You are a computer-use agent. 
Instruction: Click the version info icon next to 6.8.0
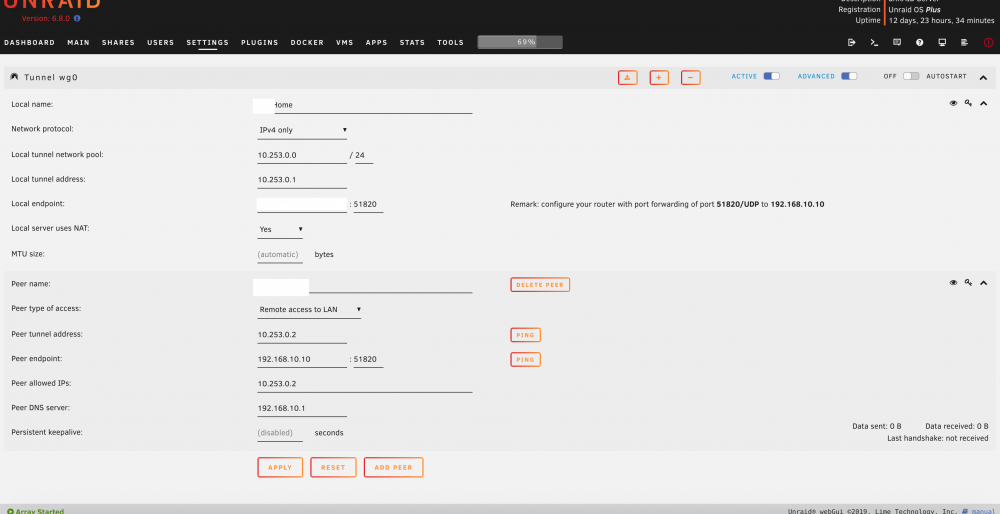77,18
